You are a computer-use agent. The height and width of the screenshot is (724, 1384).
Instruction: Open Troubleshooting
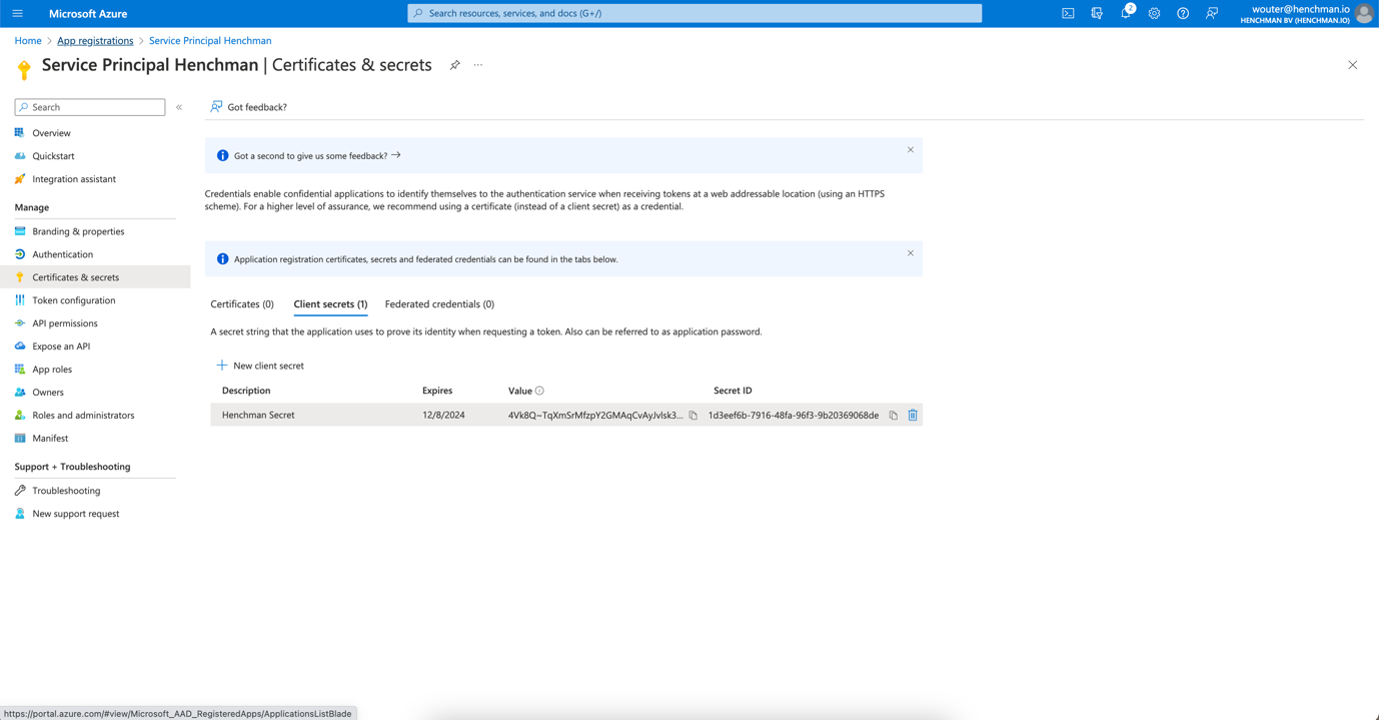coord(66,492)
